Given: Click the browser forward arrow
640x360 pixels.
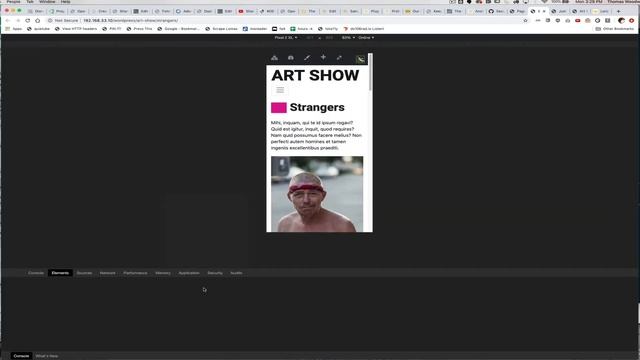Looking at the screenshot, I should pyautogui.click(x=18, y=20).
